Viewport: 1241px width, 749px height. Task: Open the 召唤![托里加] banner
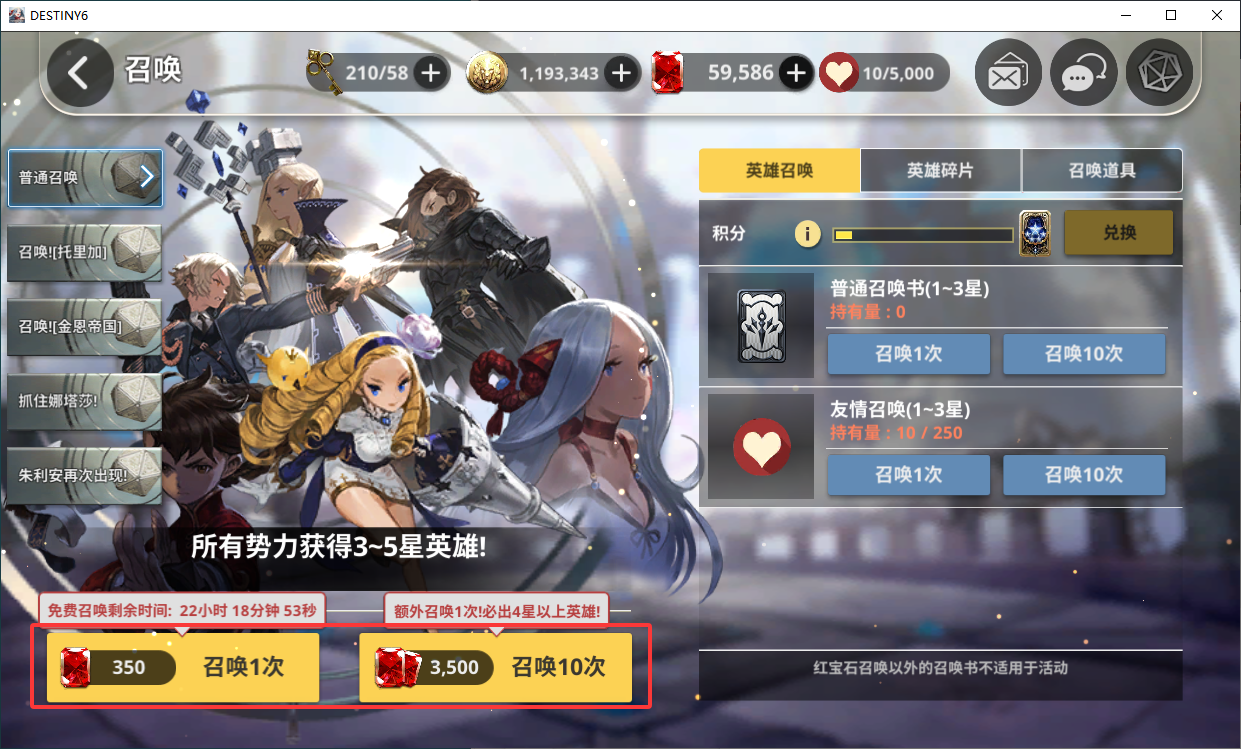[85, 252]
